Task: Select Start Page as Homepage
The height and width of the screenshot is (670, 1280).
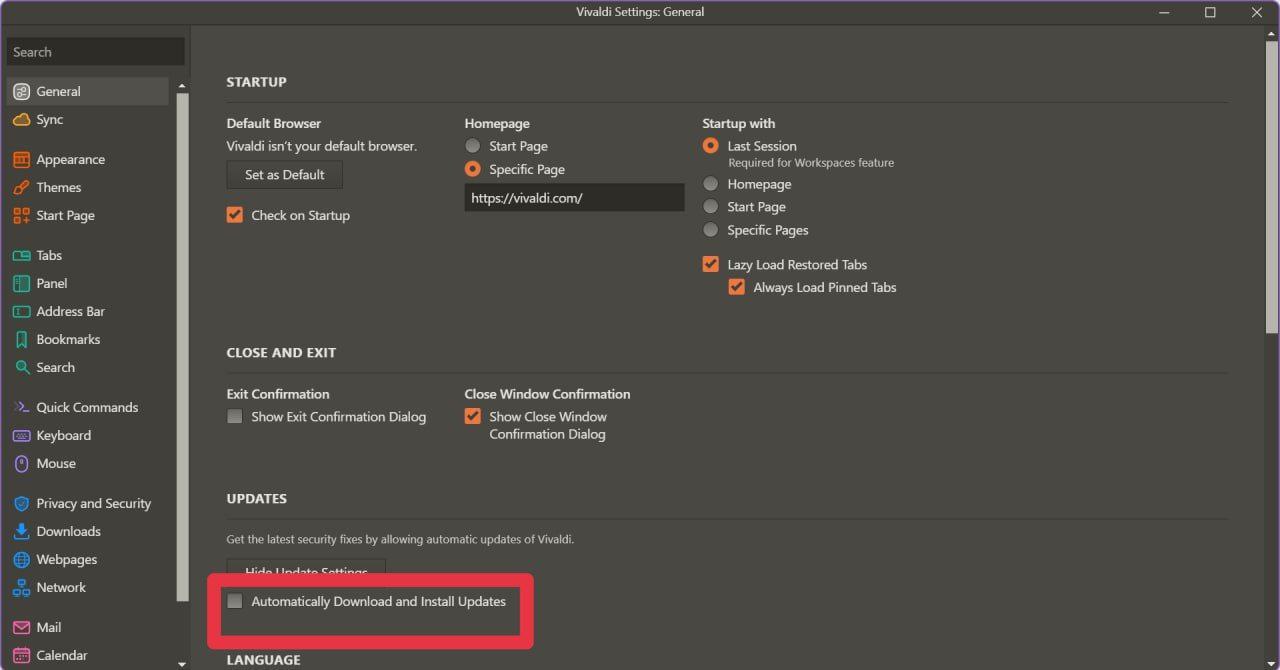Action: click(473, 146)
